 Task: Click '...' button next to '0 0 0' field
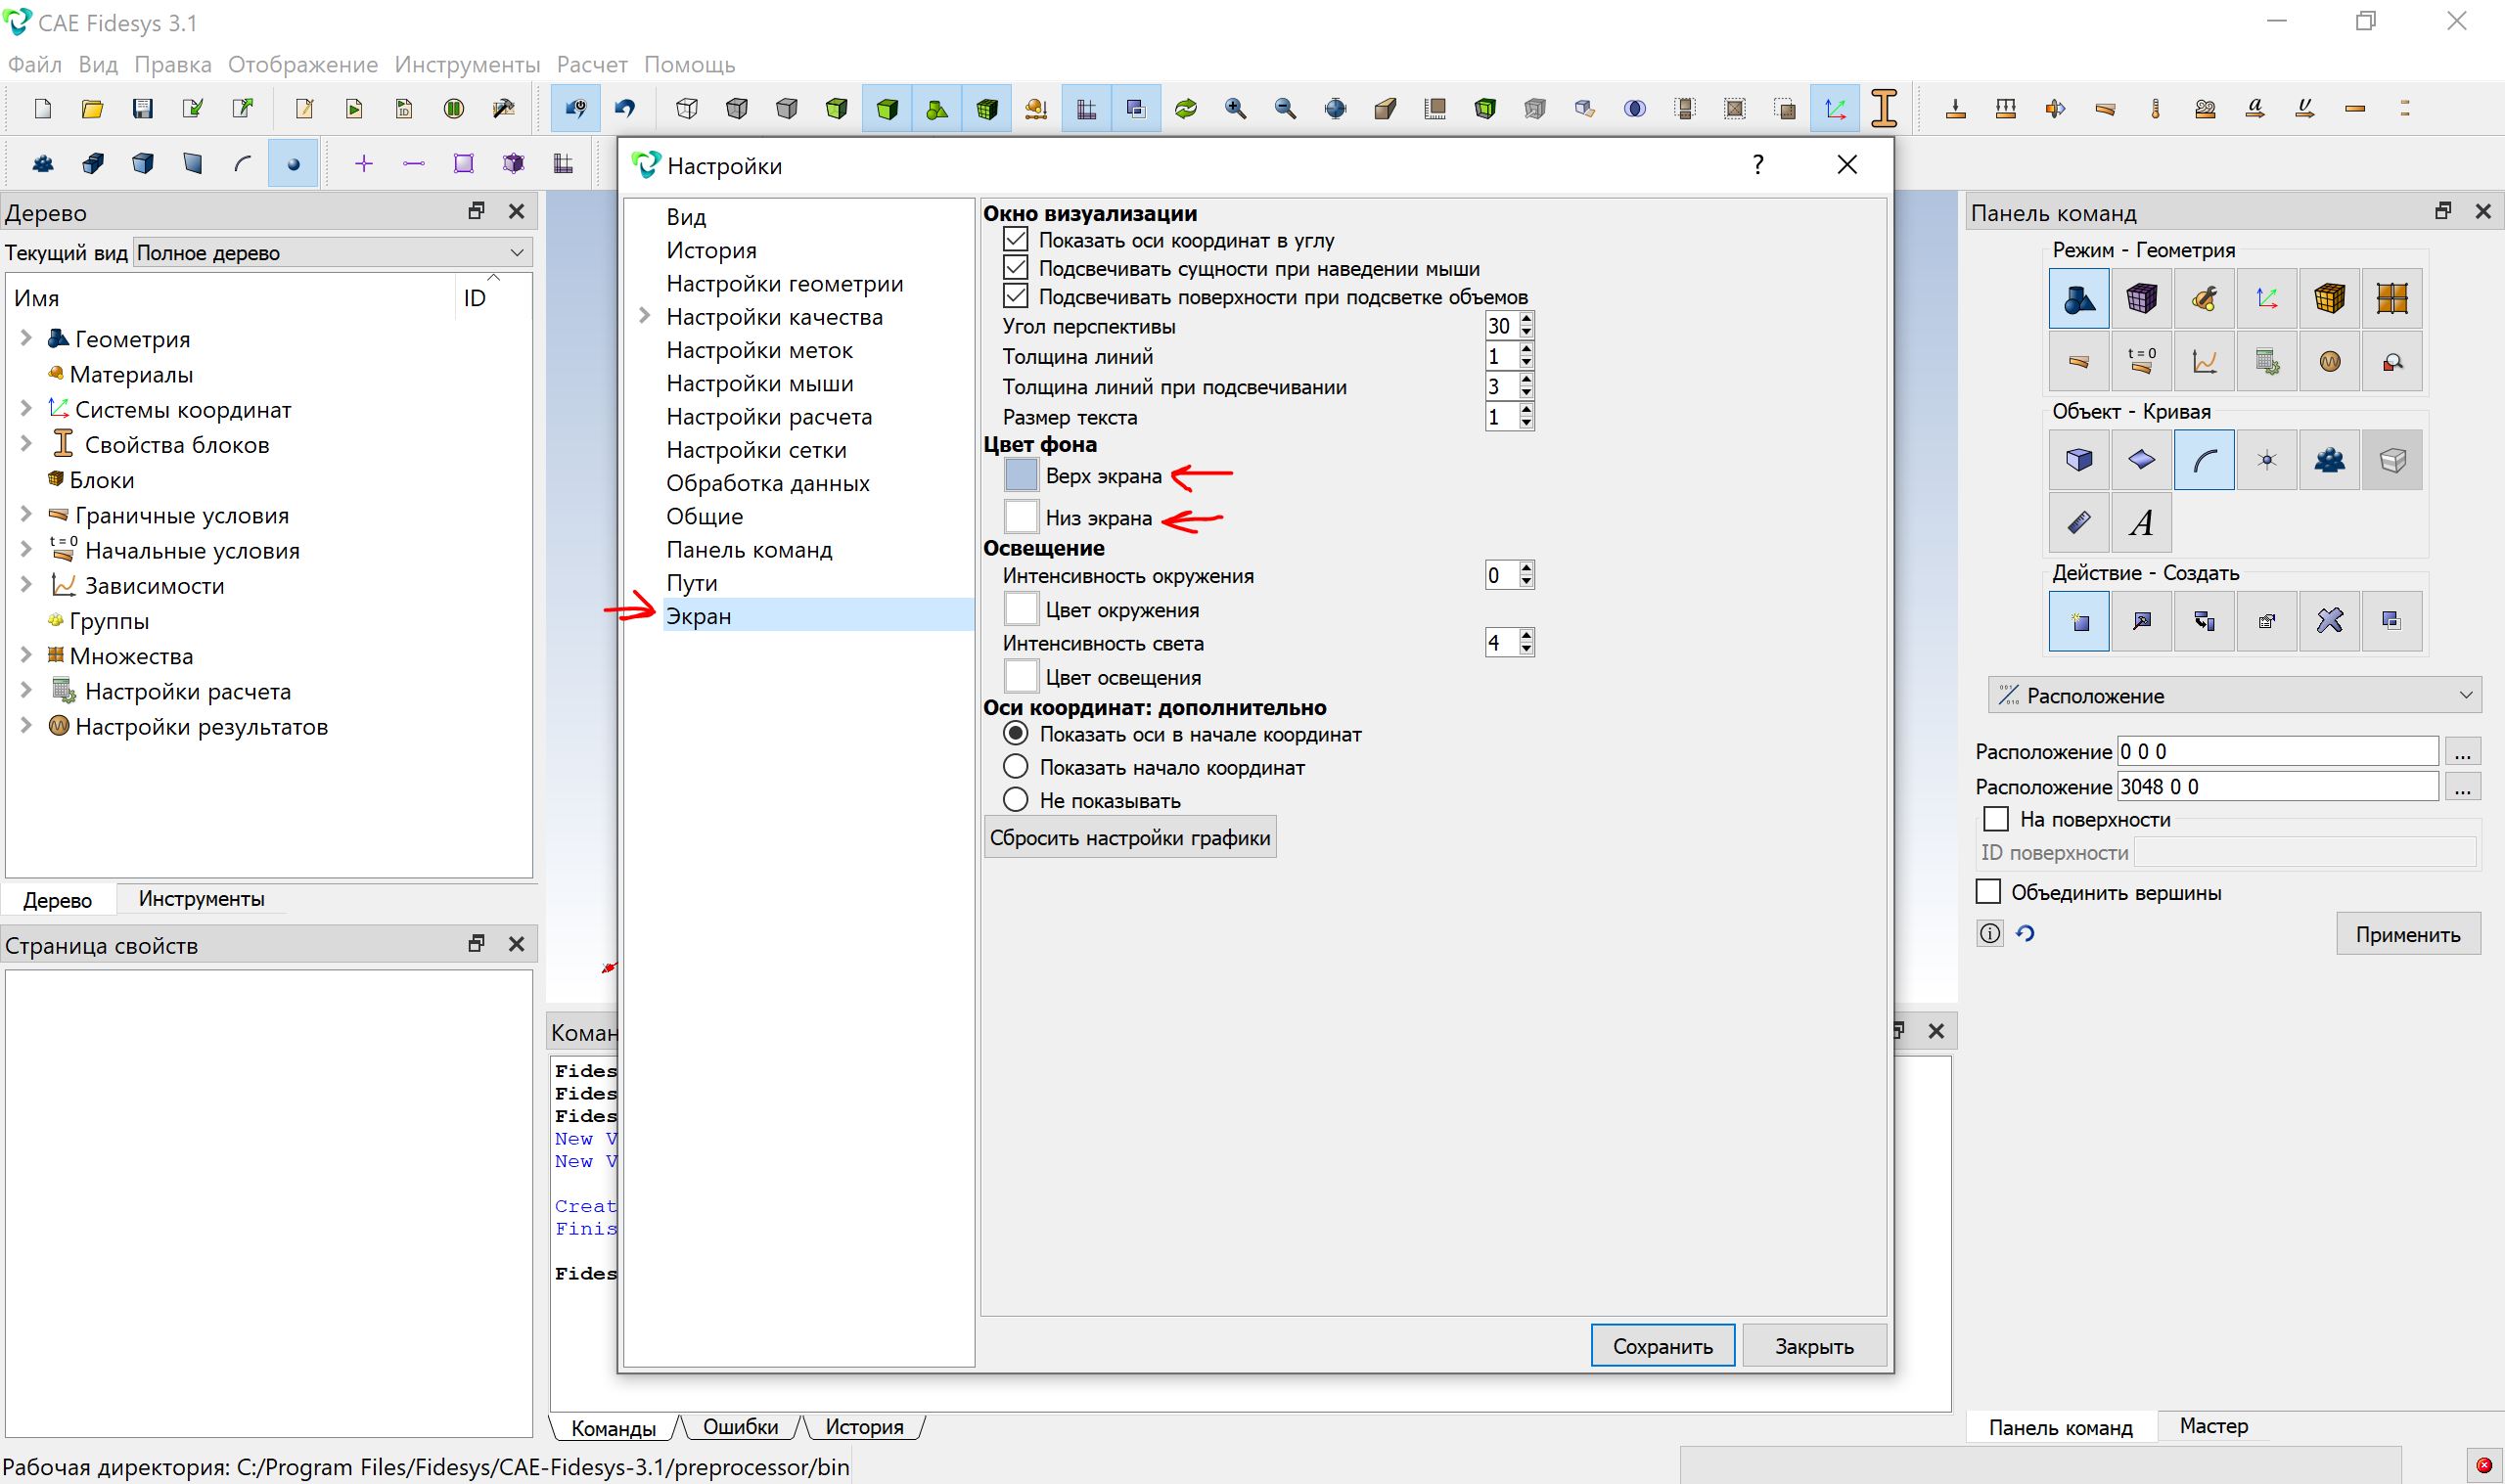tap(2462, 751)
